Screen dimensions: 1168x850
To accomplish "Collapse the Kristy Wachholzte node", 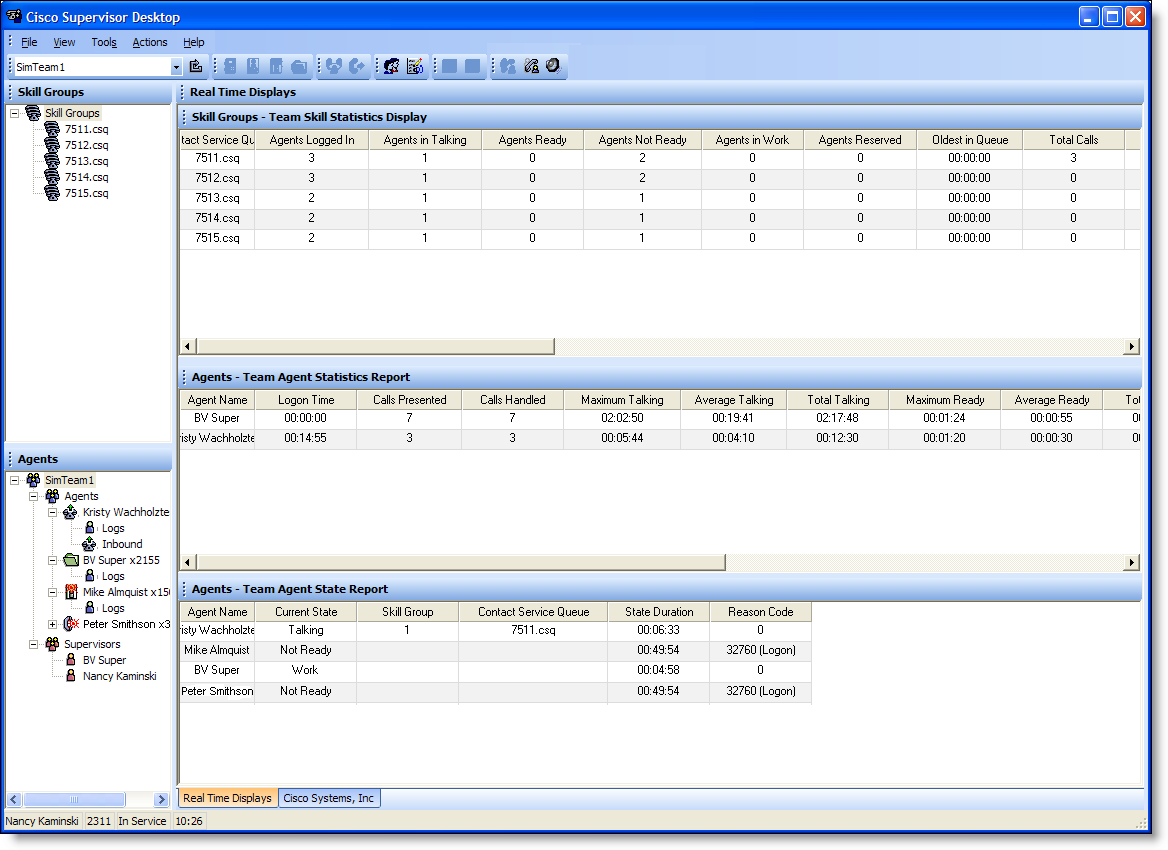I will [x=52, y=513].
